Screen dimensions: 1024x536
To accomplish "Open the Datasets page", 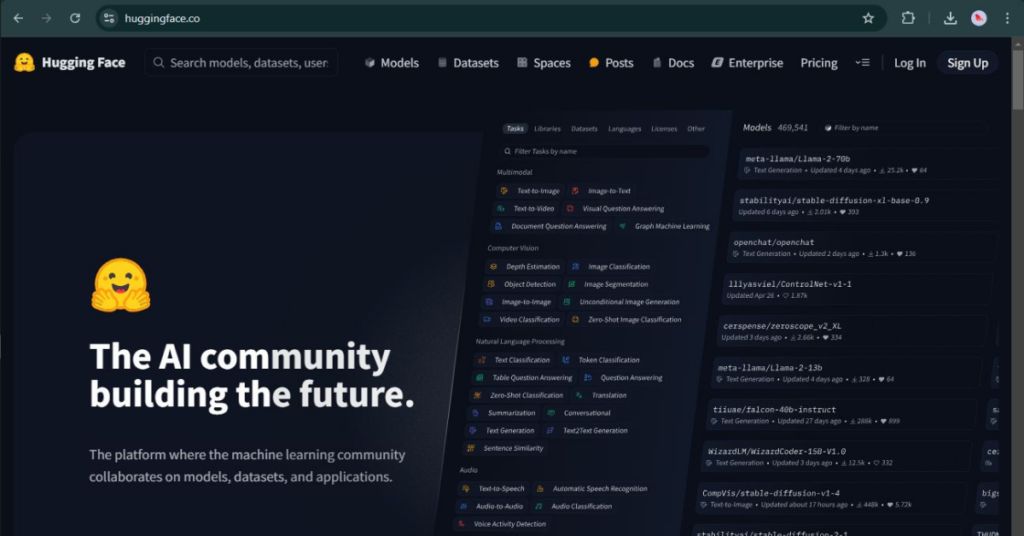I will 468,63.
